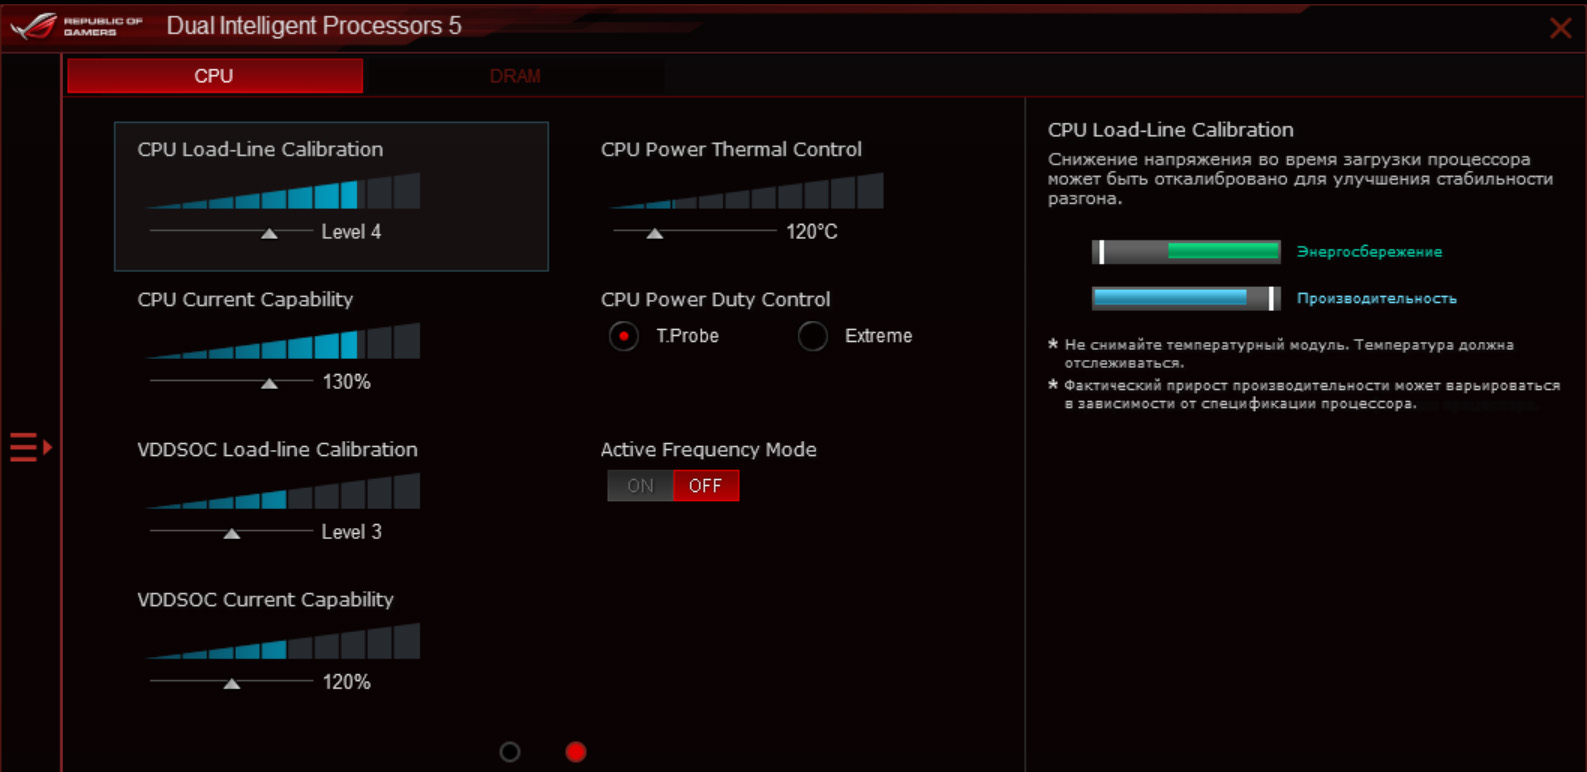Click the blue Производительность indicator bar
This screenshot has width=1587, height=772.
pyautogui.click(x=1186, y=298)
